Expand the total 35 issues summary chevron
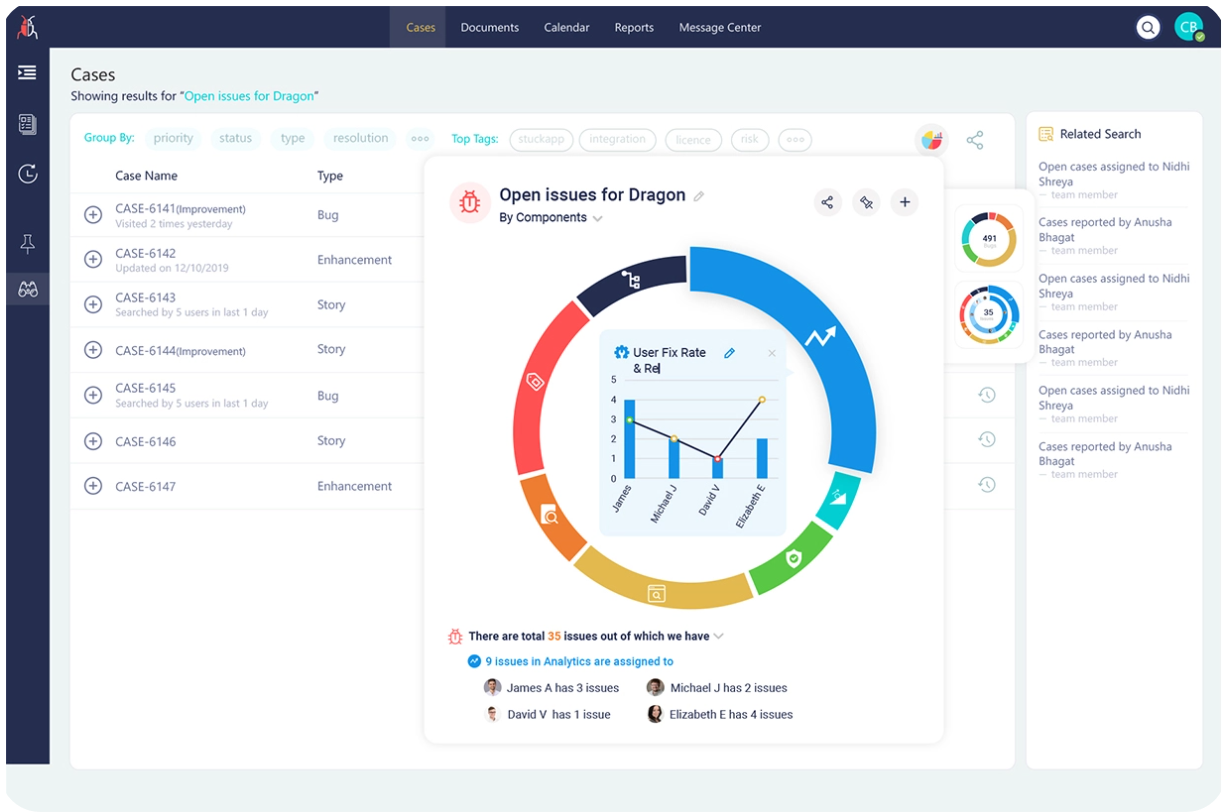This screenshot has height=812, width=1227. click(x=718, y=636)
